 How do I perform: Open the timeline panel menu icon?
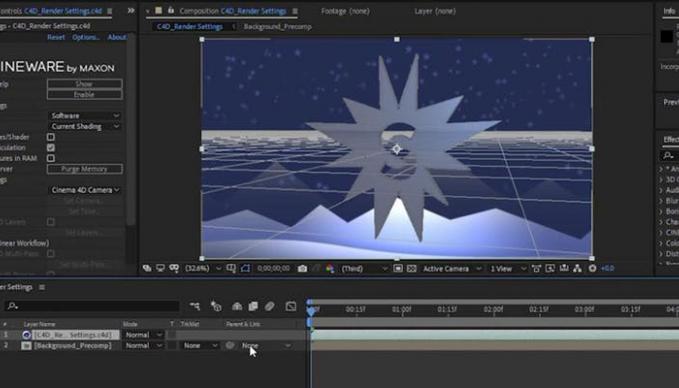pos(42,287)
